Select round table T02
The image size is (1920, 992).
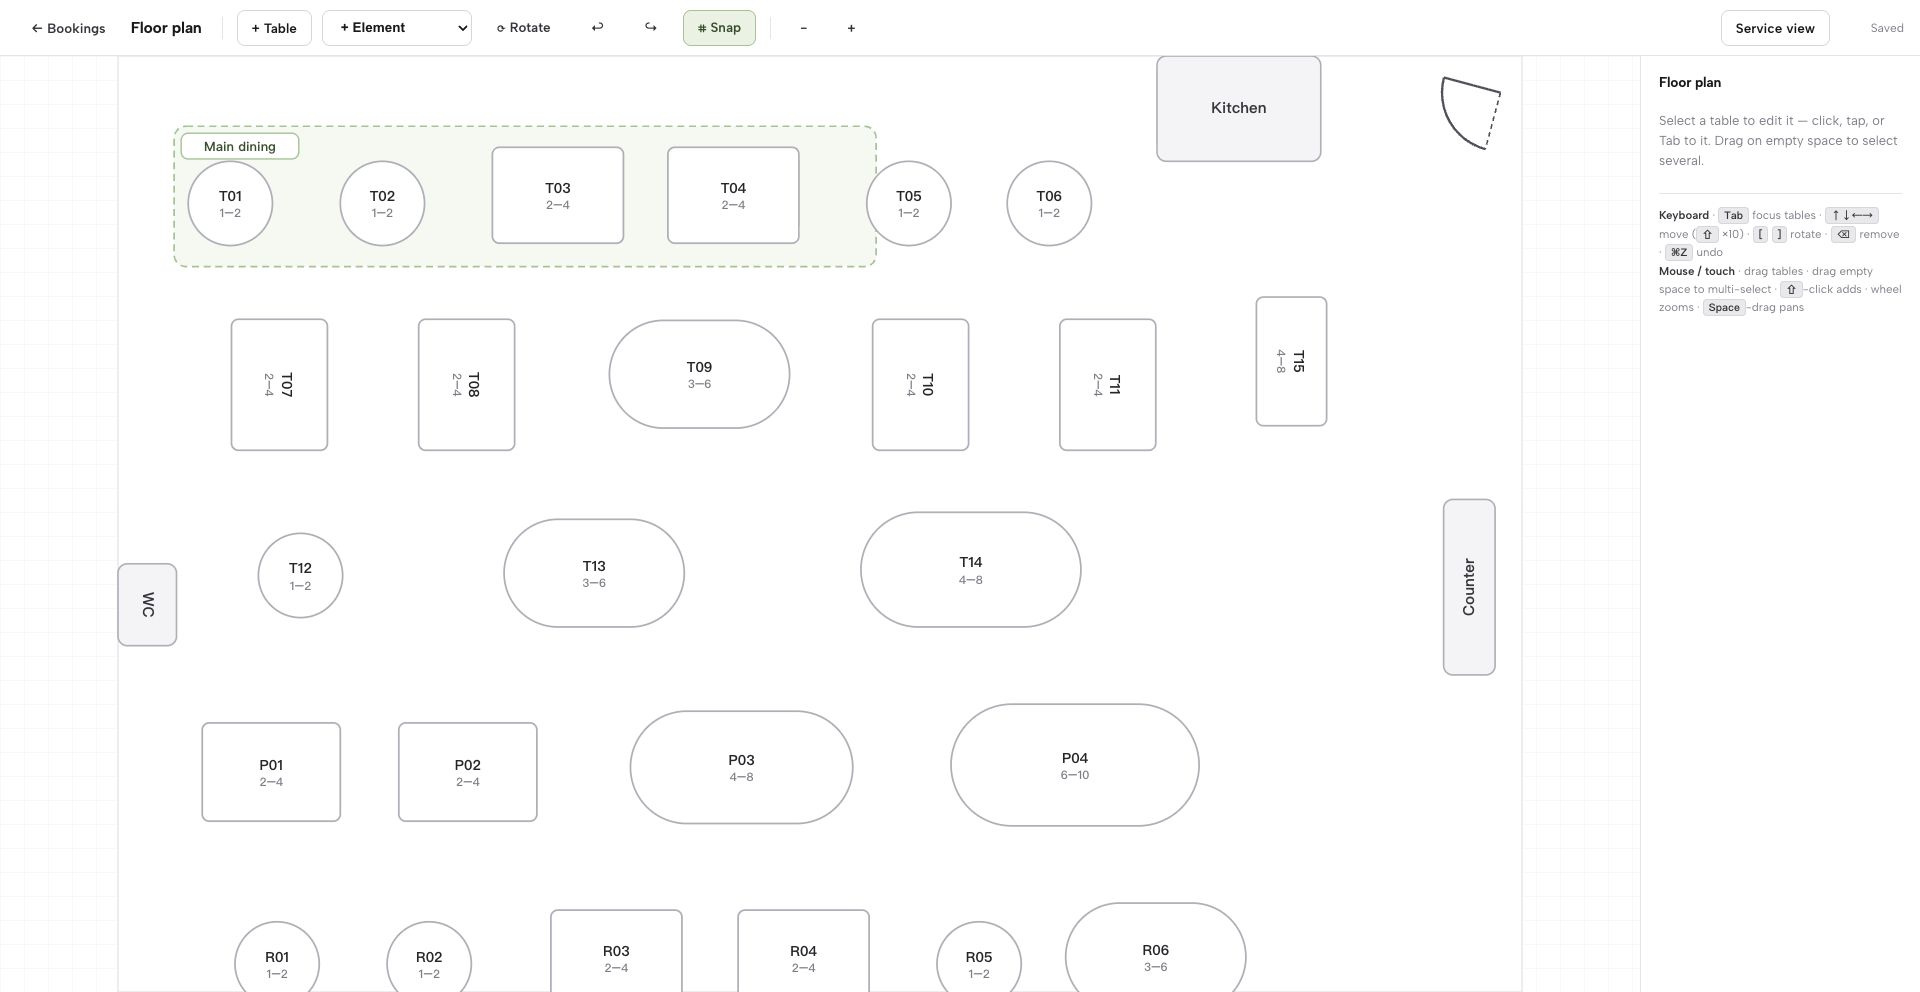click(382, 203)
